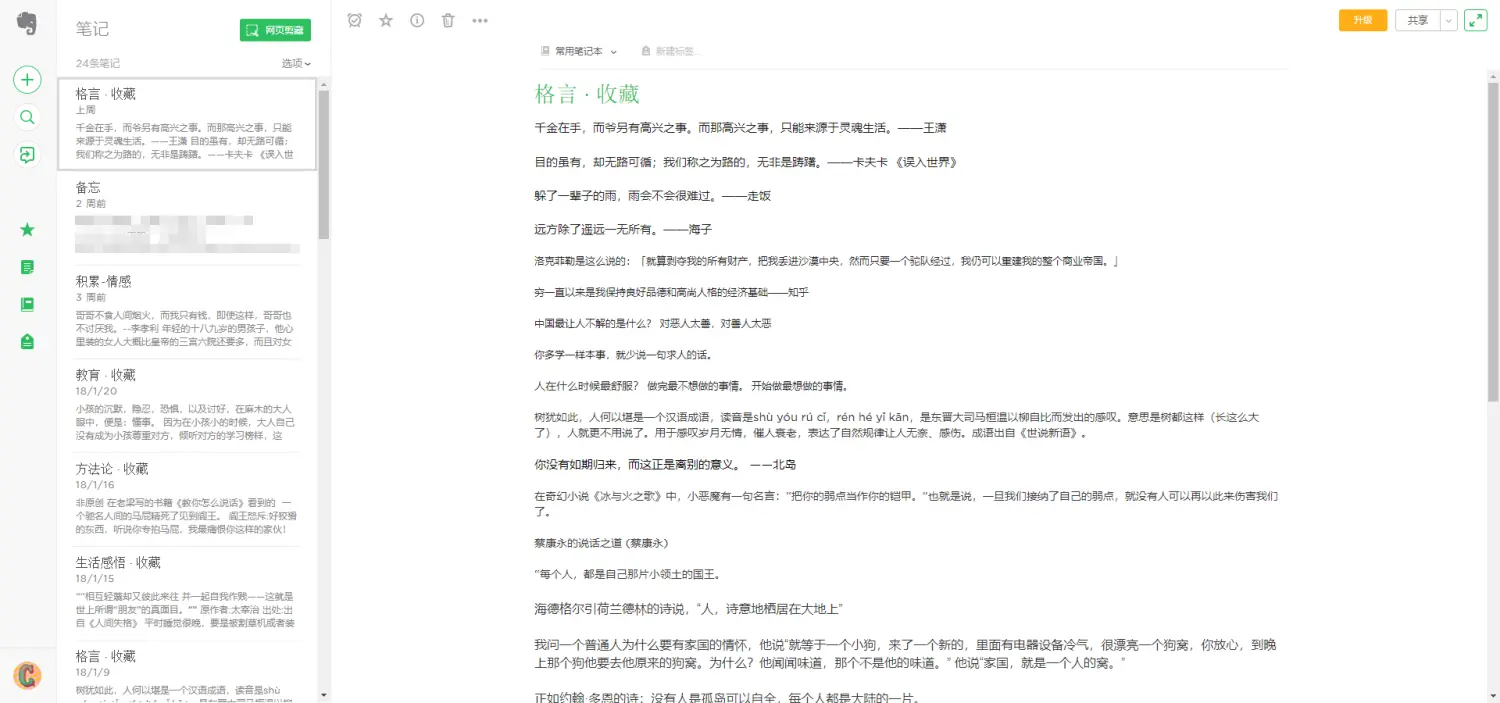Click the note title 格言 · 收藏 in editor
The width and height of the screenshot is (1500, 703).
pyautogui.click(x=587, y=94)
